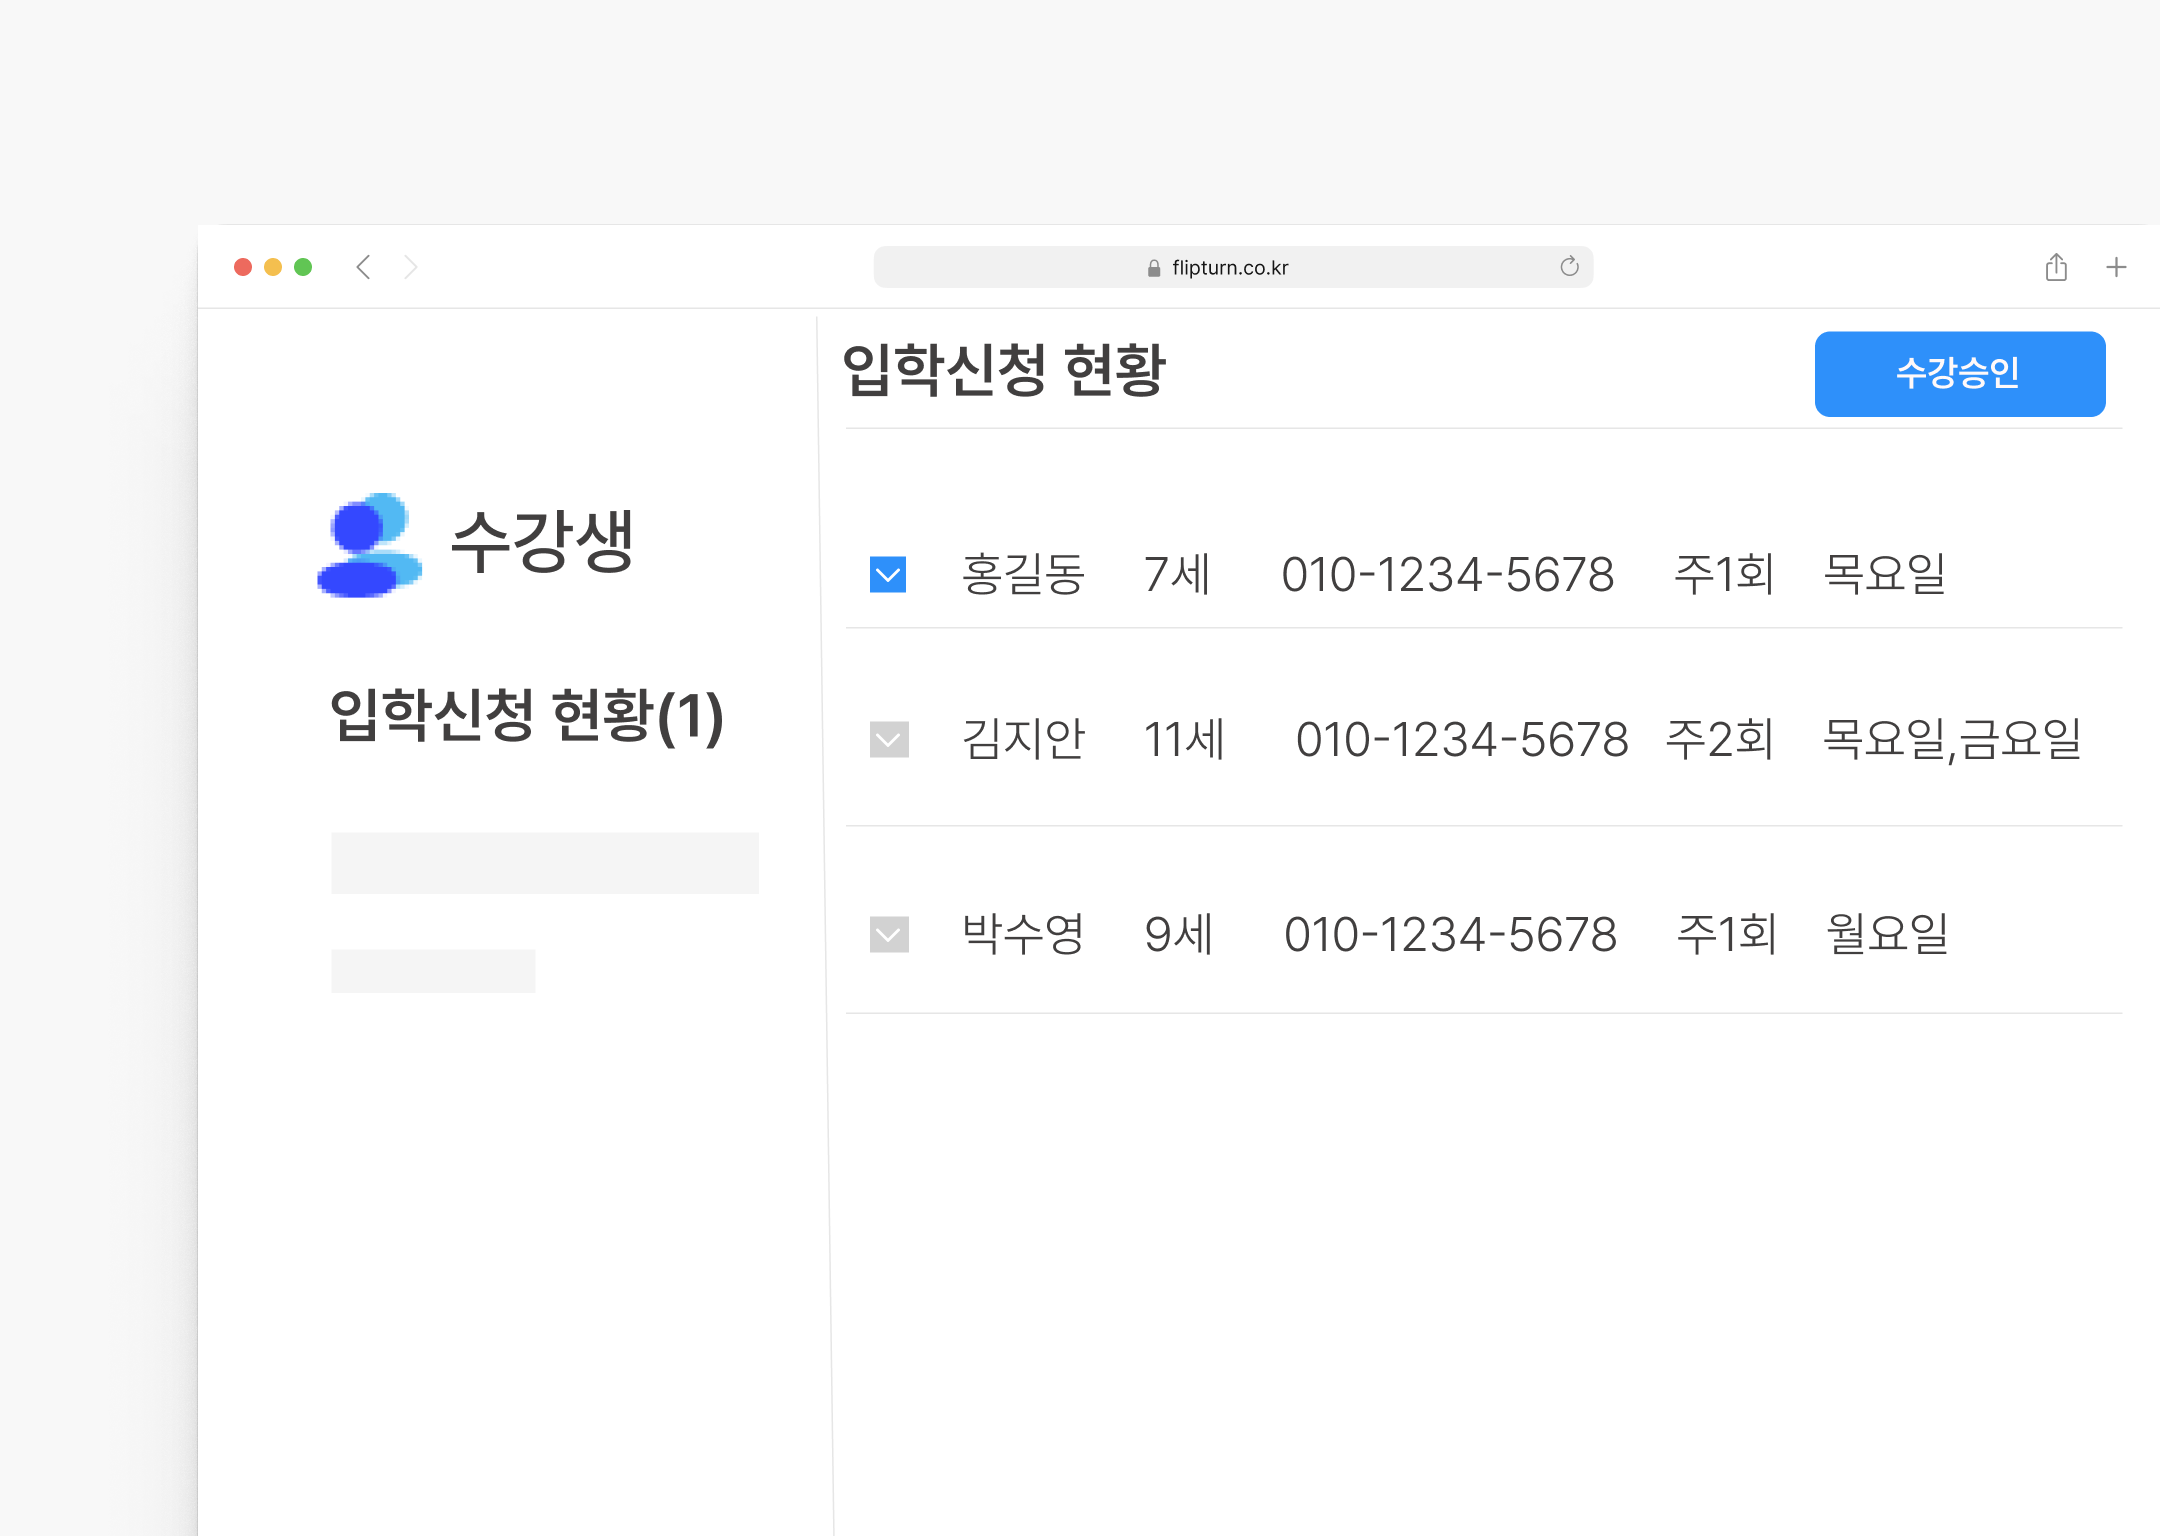2160x1536 pixels.
Task: Click the page reload icon
Action: coord(1568,266)
